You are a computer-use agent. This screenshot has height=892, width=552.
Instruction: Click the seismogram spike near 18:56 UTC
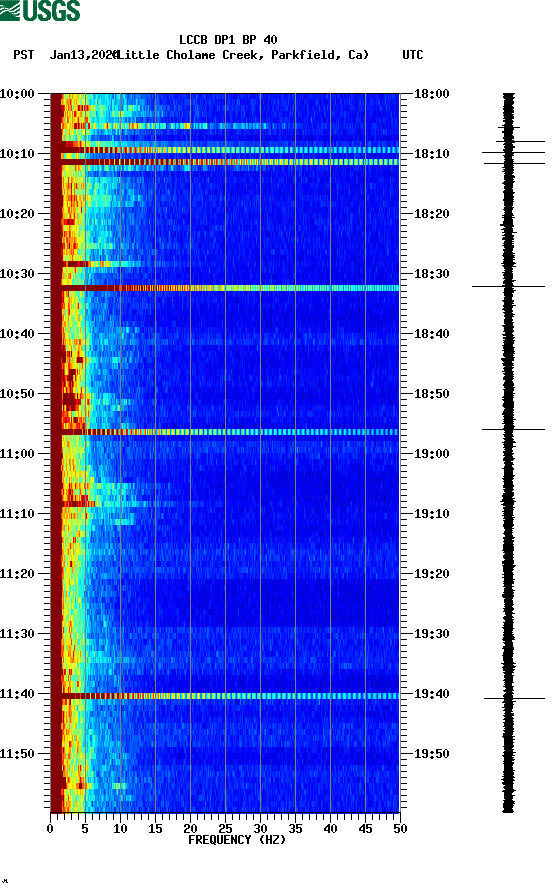click(513, 430)
